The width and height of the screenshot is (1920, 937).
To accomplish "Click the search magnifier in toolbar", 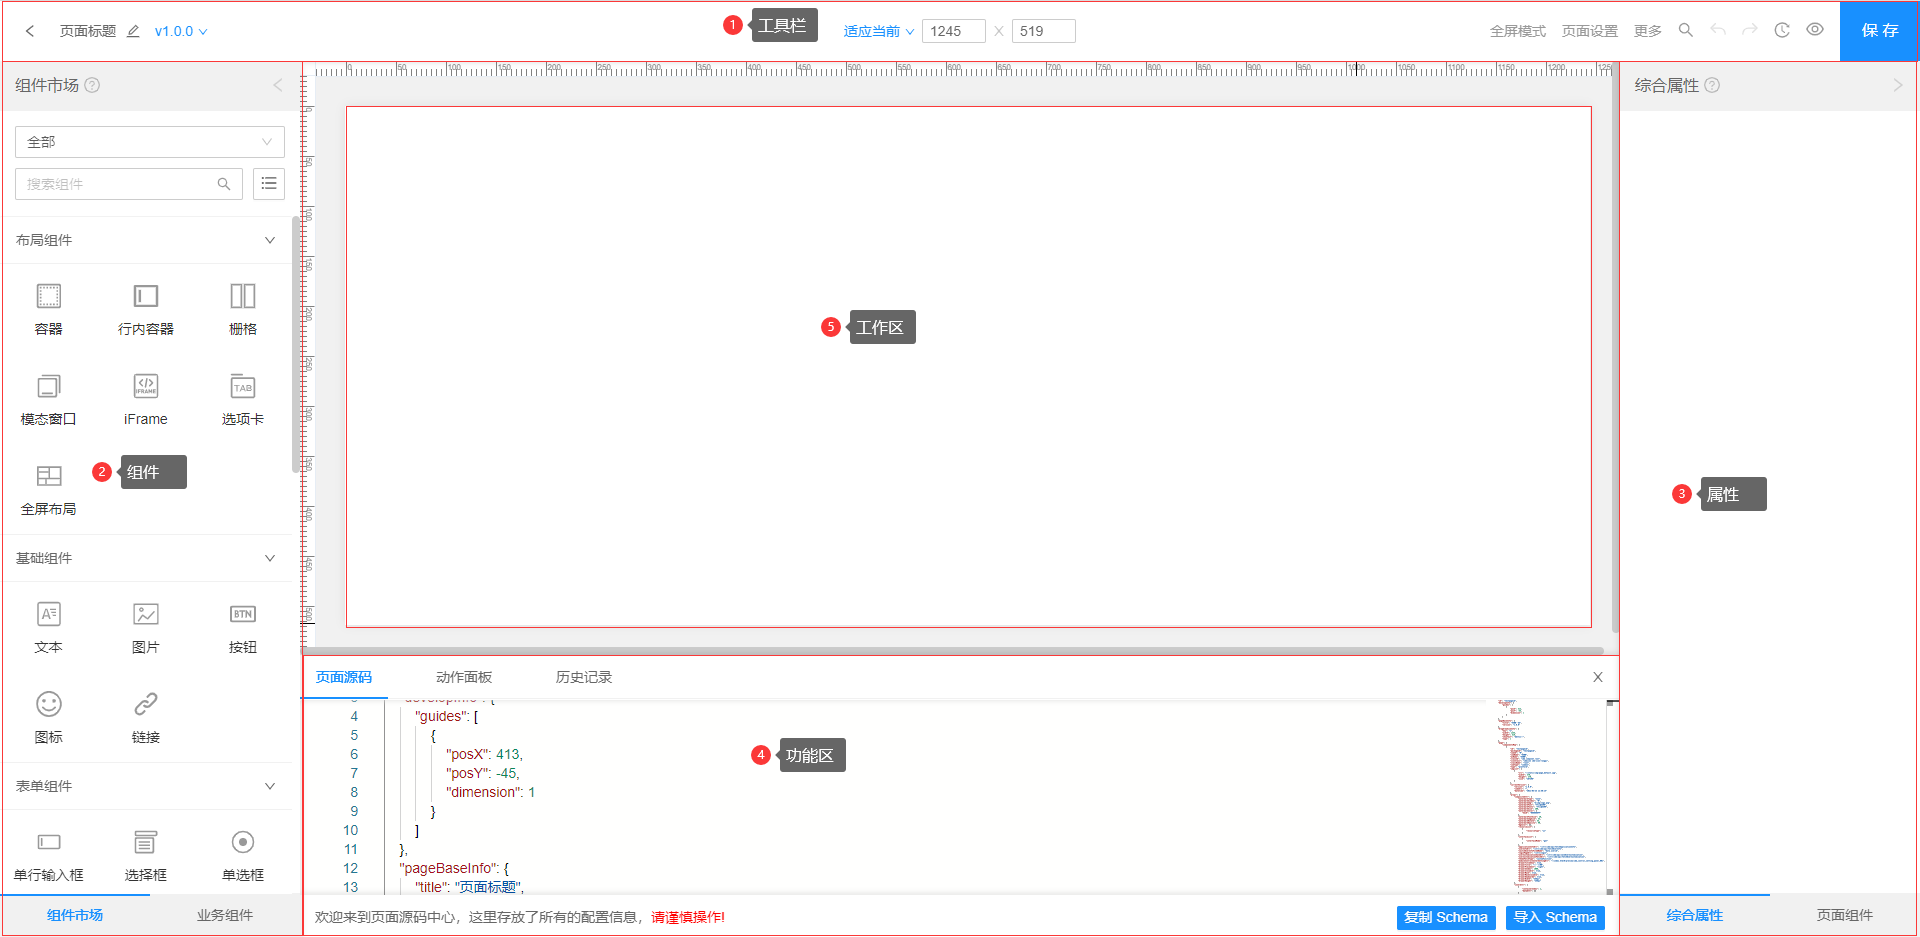I will coord(1685,30).
